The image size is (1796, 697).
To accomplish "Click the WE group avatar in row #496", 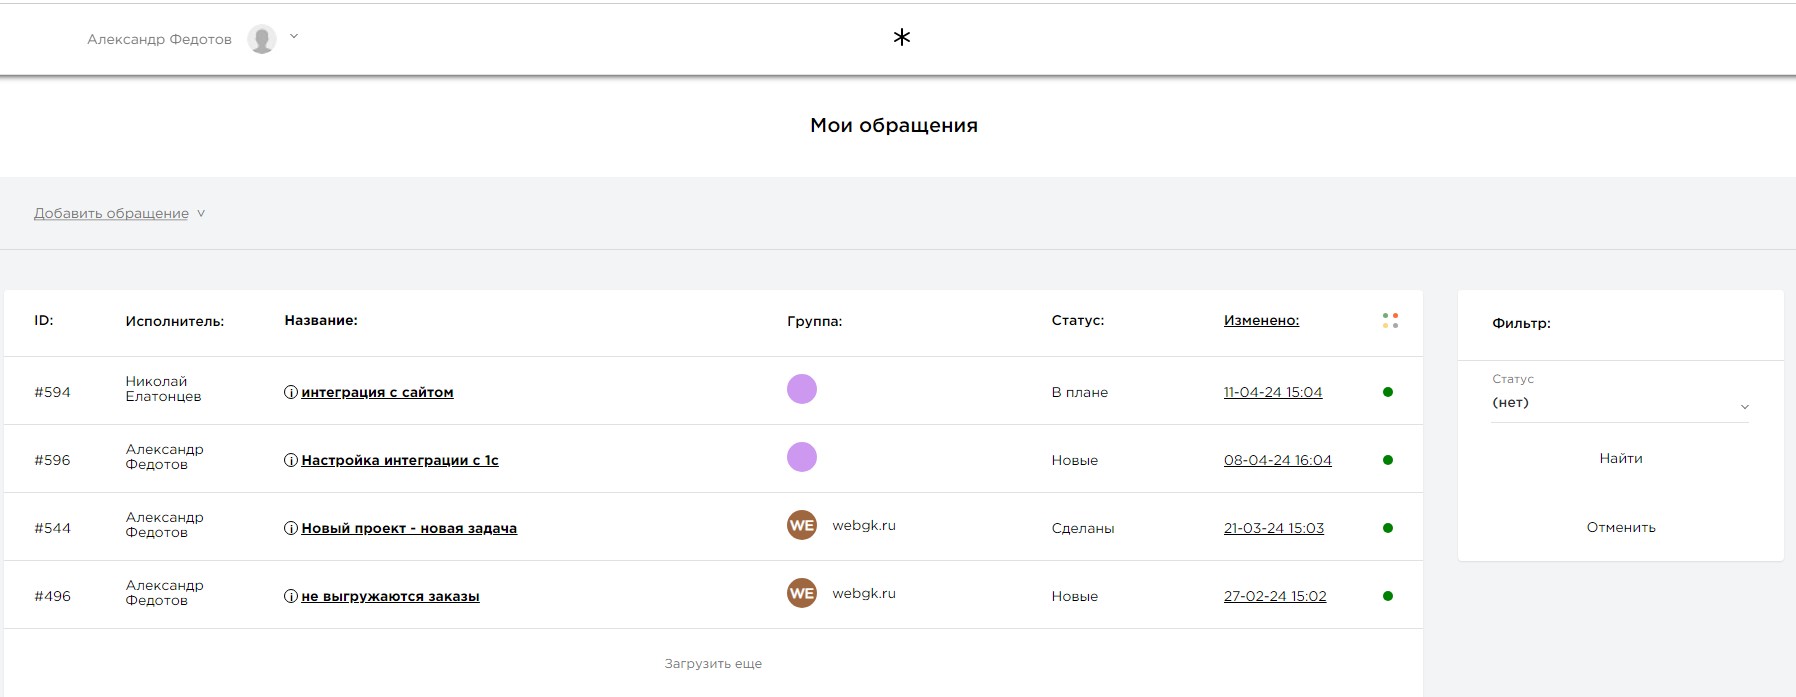I will pyautogui.click(x=802, y=593).
